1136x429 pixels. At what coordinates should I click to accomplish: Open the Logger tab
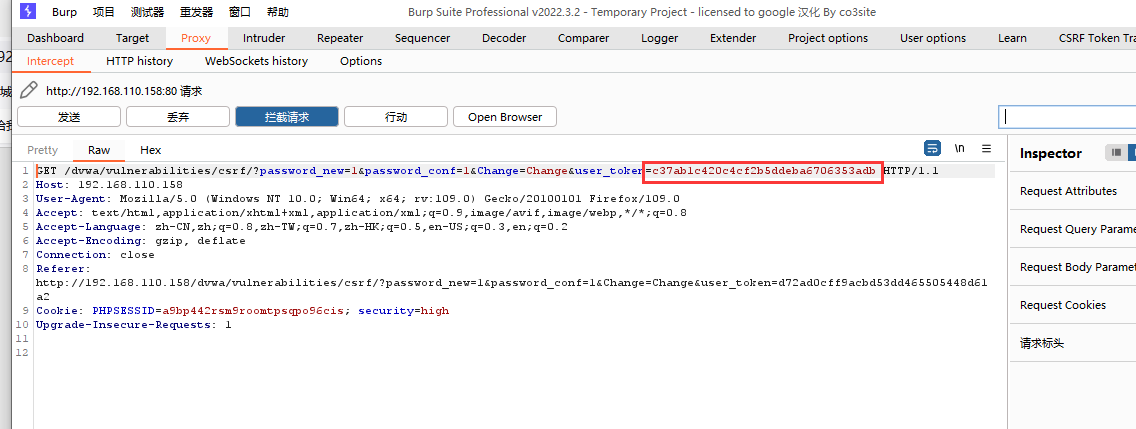660,38
